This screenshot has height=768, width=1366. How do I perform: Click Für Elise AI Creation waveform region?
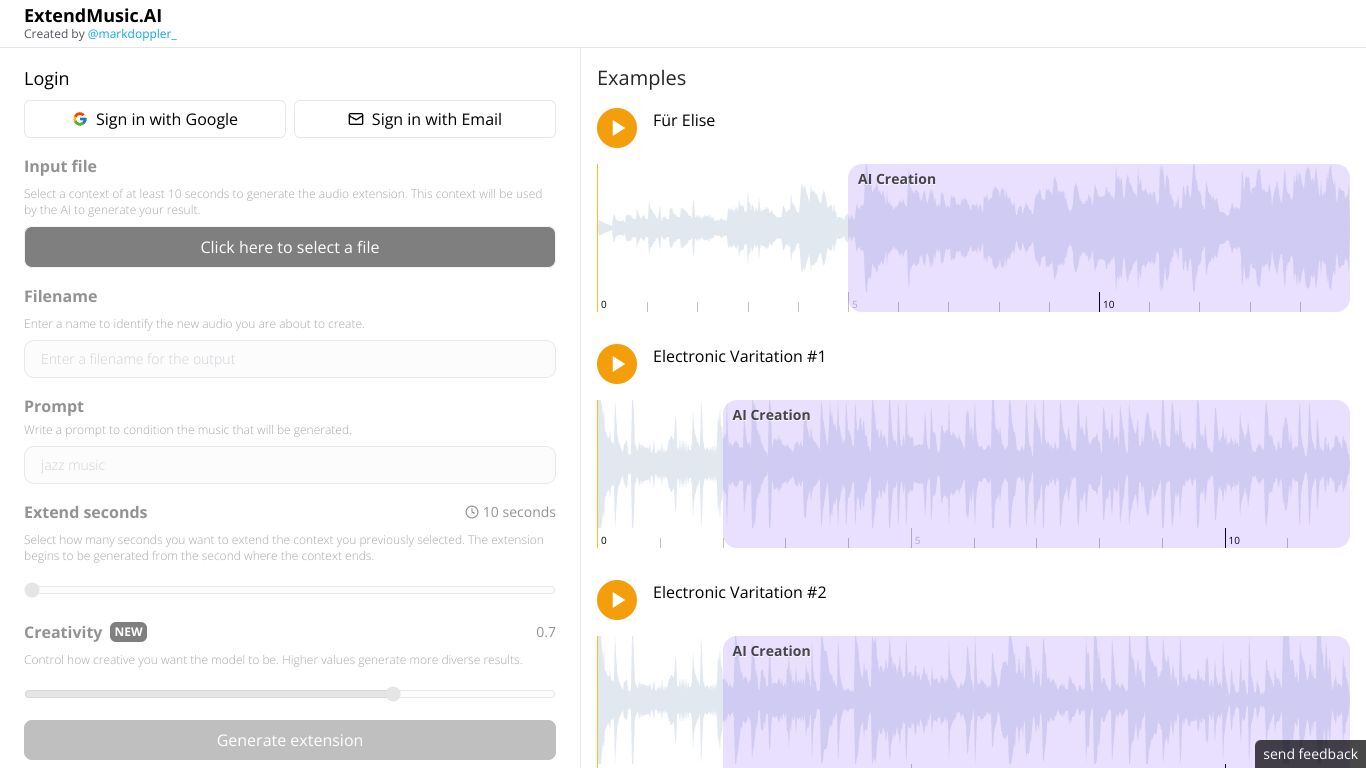tap(1099, 238)
